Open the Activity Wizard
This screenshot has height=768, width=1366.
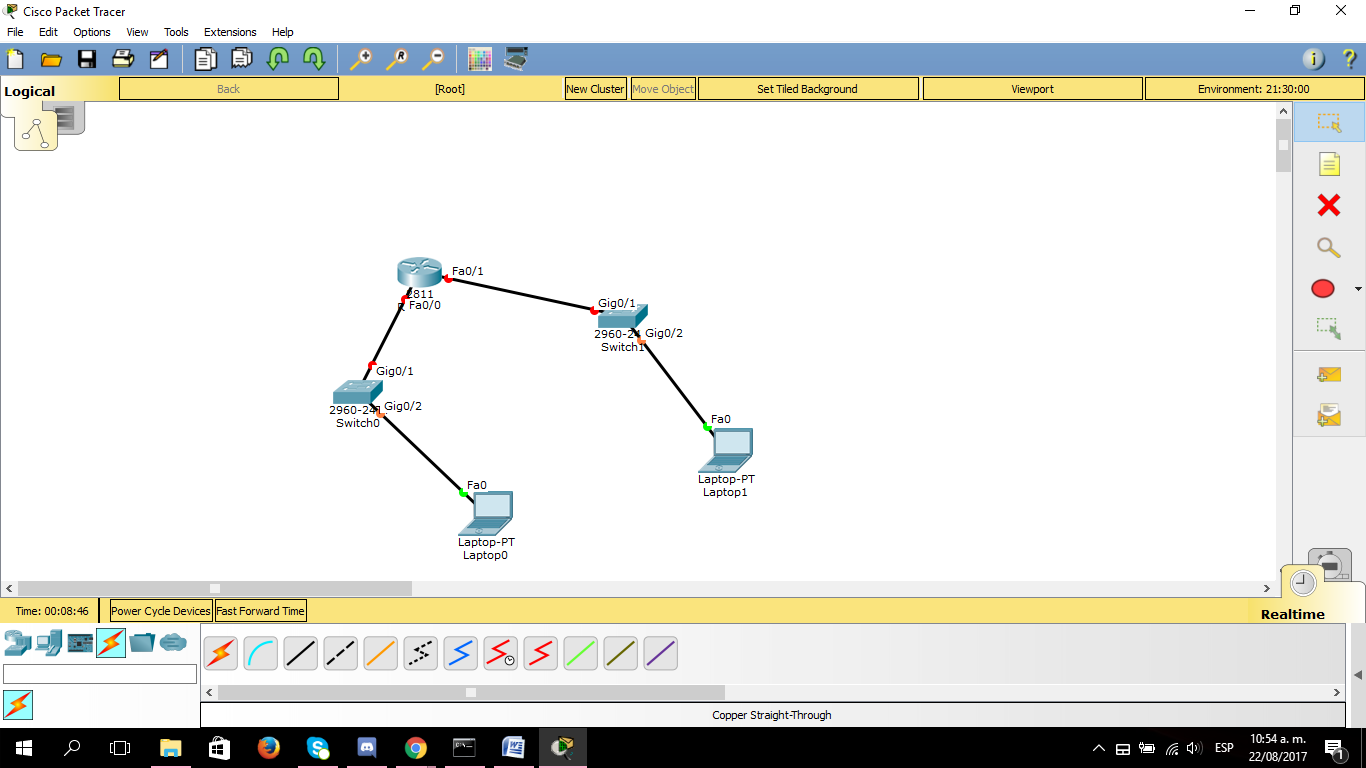tap(158, 59)
